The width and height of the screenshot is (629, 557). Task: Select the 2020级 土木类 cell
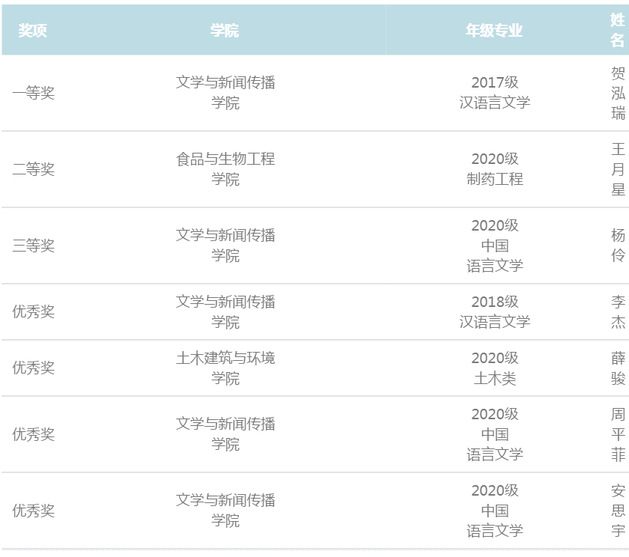pyautogui.click(x=494, y=367)
